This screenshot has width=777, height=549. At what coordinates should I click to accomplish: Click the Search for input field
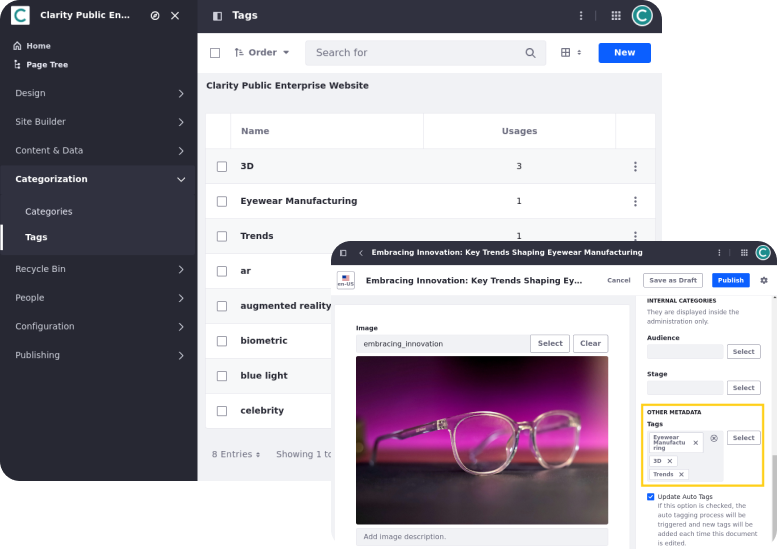coord(415,53)
